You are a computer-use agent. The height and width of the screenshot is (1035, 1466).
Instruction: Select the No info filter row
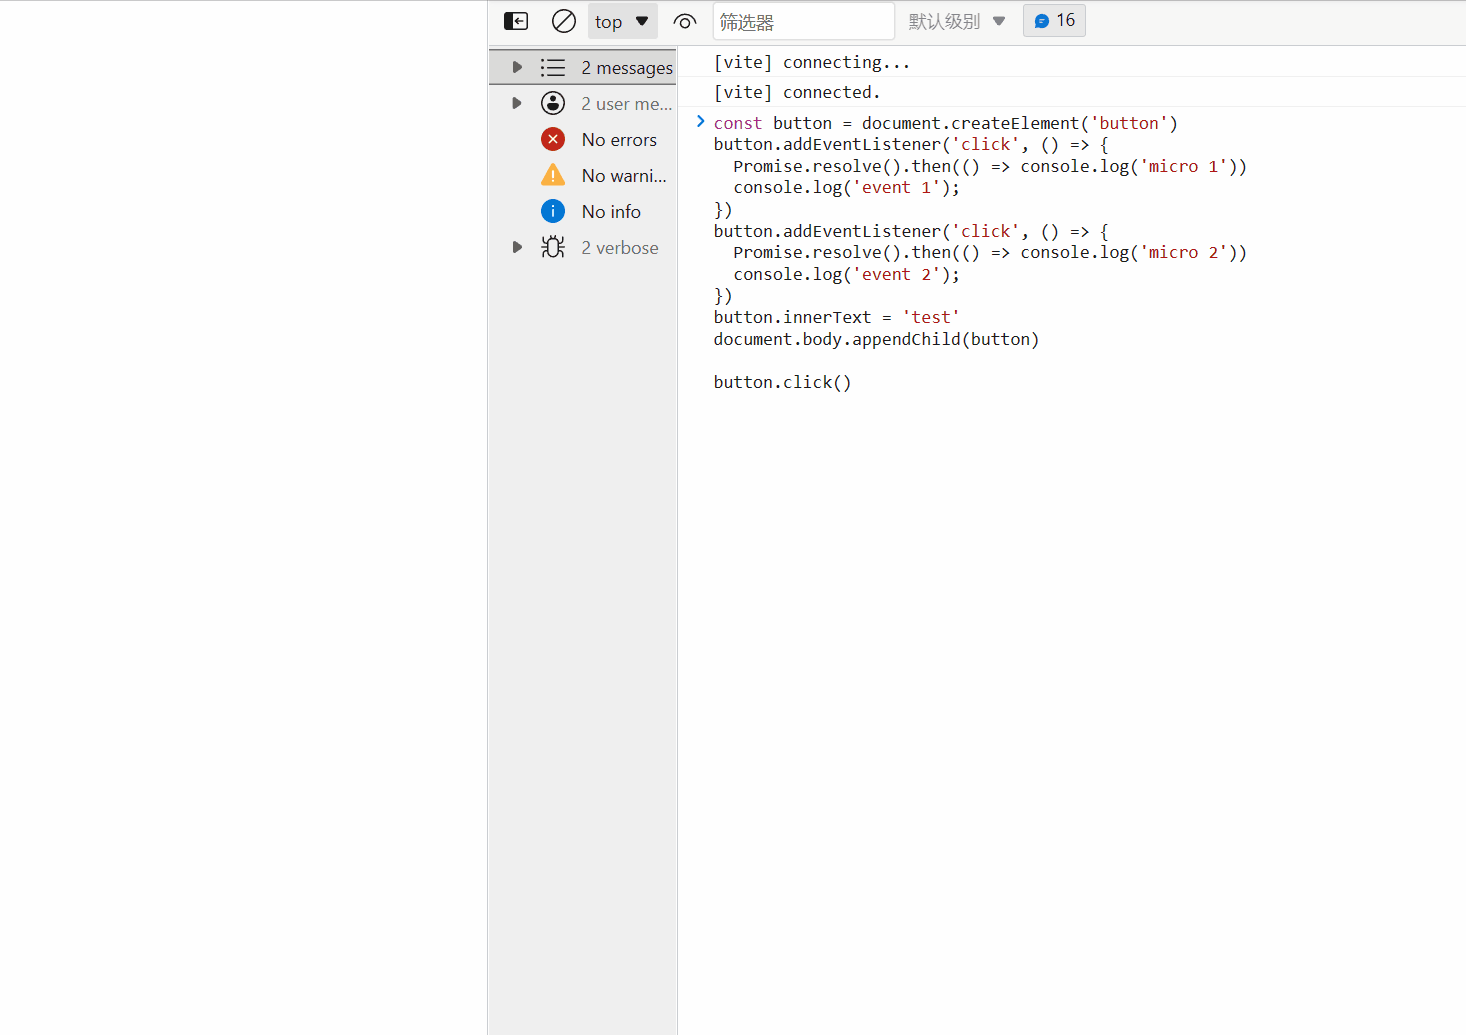583,211
